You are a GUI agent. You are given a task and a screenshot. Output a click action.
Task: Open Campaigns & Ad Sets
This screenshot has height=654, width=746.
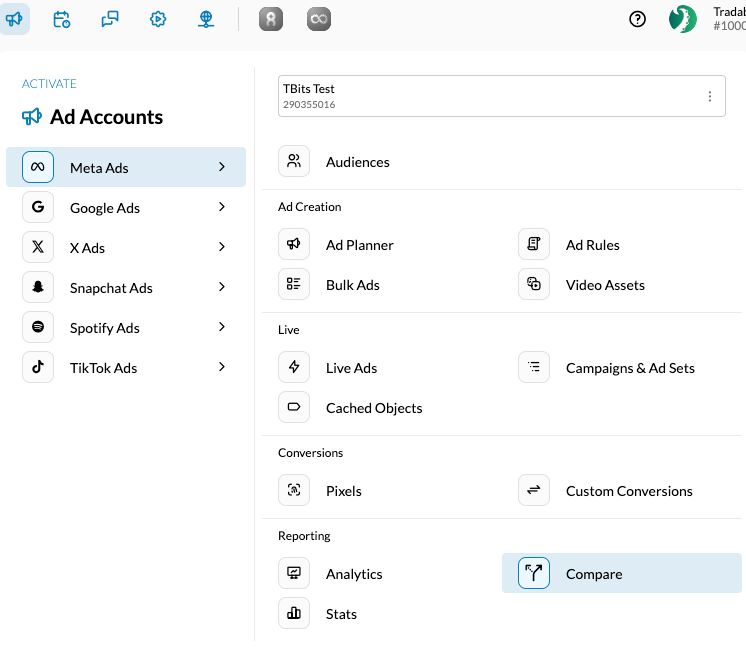(629, 368)
